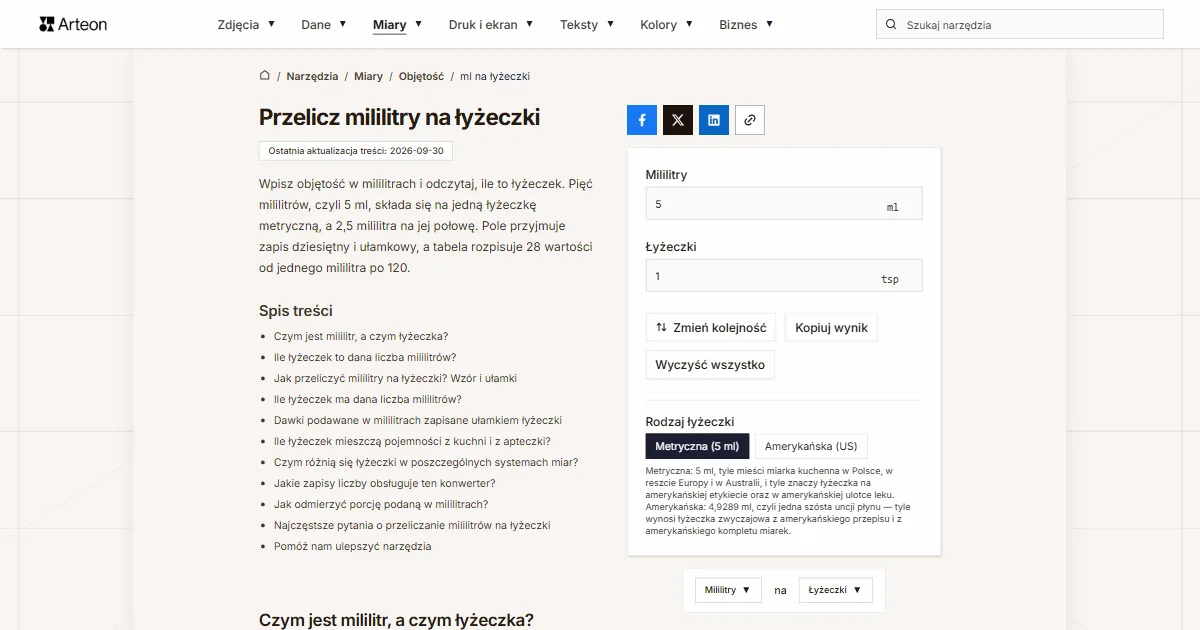
Task: Open the Zdjęcia menu
Action: [x=246, y=25]
